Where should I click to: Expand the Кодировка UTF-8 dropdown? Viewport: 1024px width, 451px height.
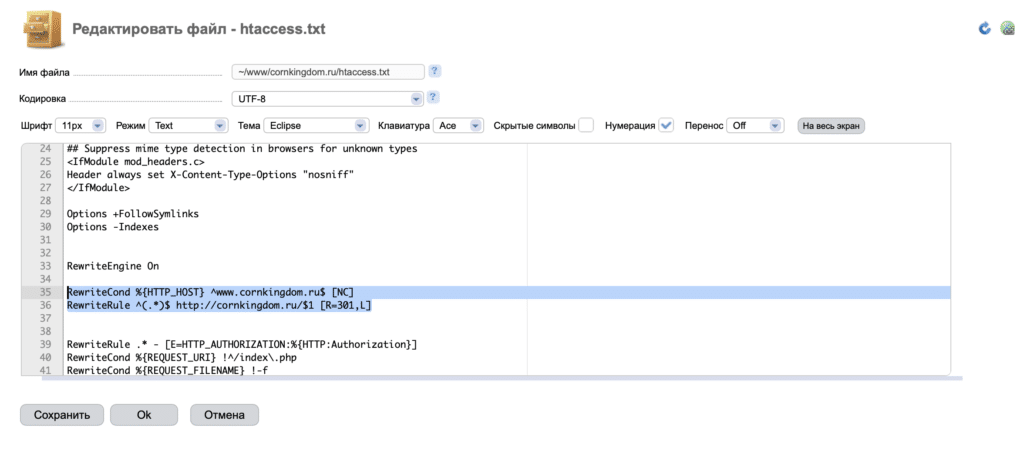coord(327,98)
